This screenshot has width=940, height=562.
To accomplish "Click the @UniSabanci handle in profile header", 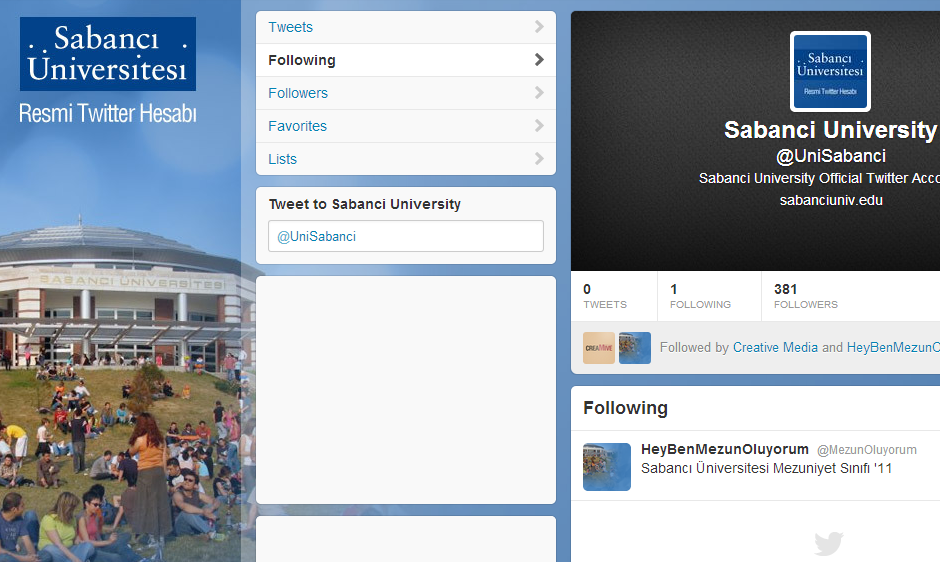I will pos(830,156).
